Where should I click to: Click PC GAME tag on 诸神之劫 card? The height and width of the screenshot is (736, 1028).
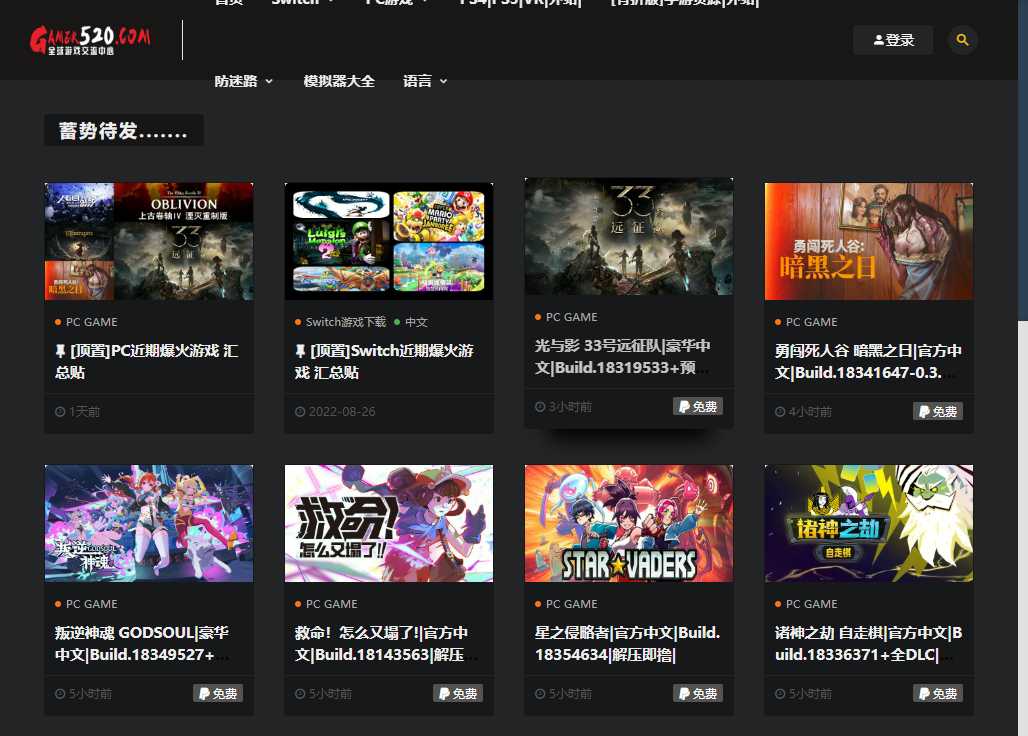[x=812, y=604]
